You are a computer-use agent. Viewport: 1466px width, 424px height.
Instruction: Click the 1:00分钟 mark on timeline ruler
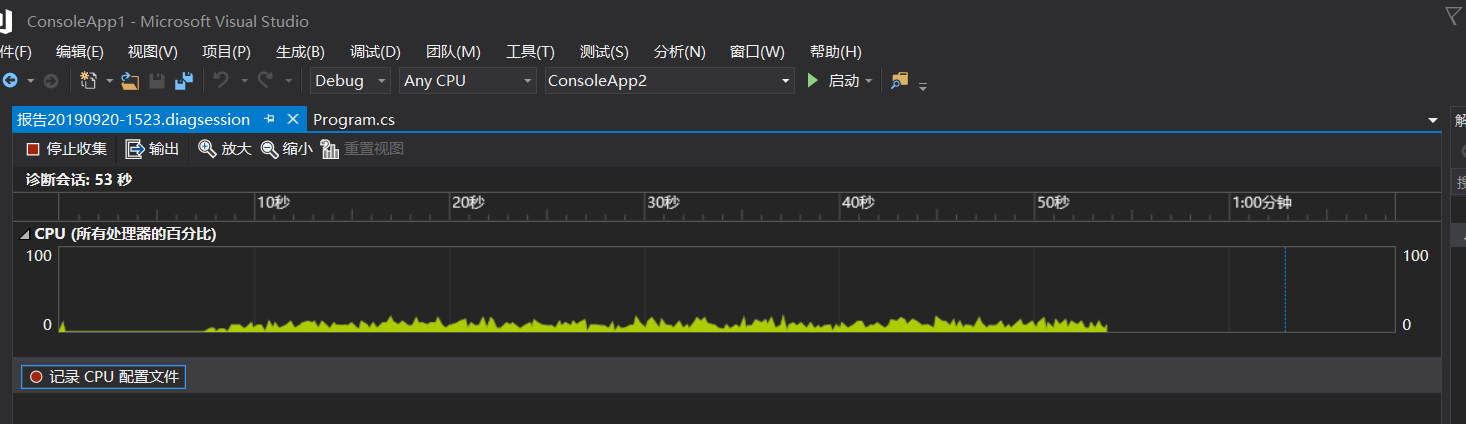[1262, 202]
